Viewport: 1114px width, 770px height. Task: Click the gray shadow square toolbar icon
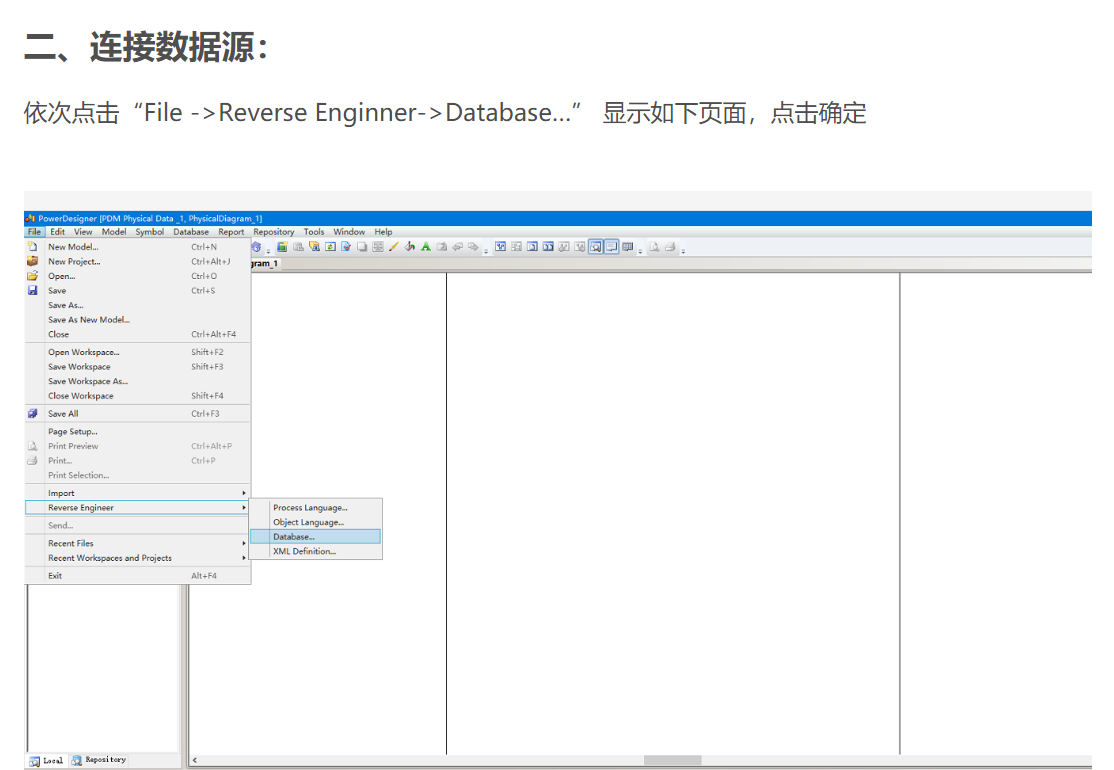click(362, 246)
